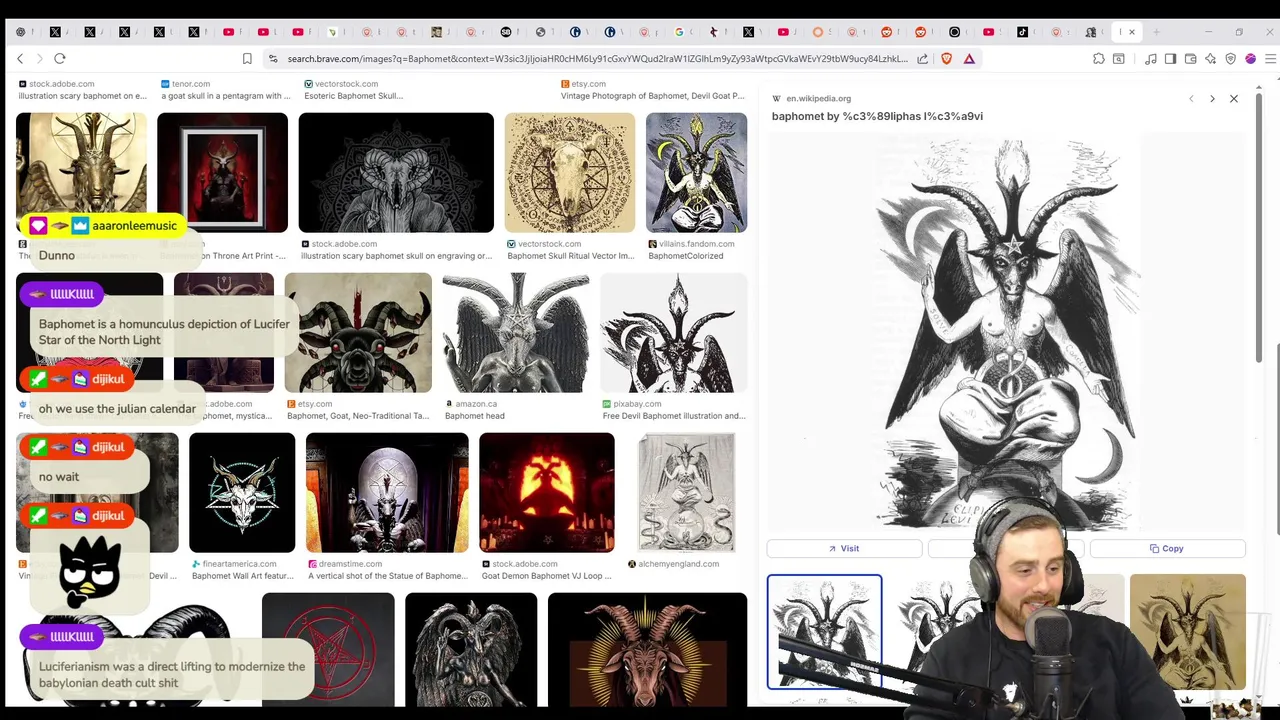This screenshot has width=1280, height=720.
Task: Show next image in preview panel
Action: [x=1212, y=99]
